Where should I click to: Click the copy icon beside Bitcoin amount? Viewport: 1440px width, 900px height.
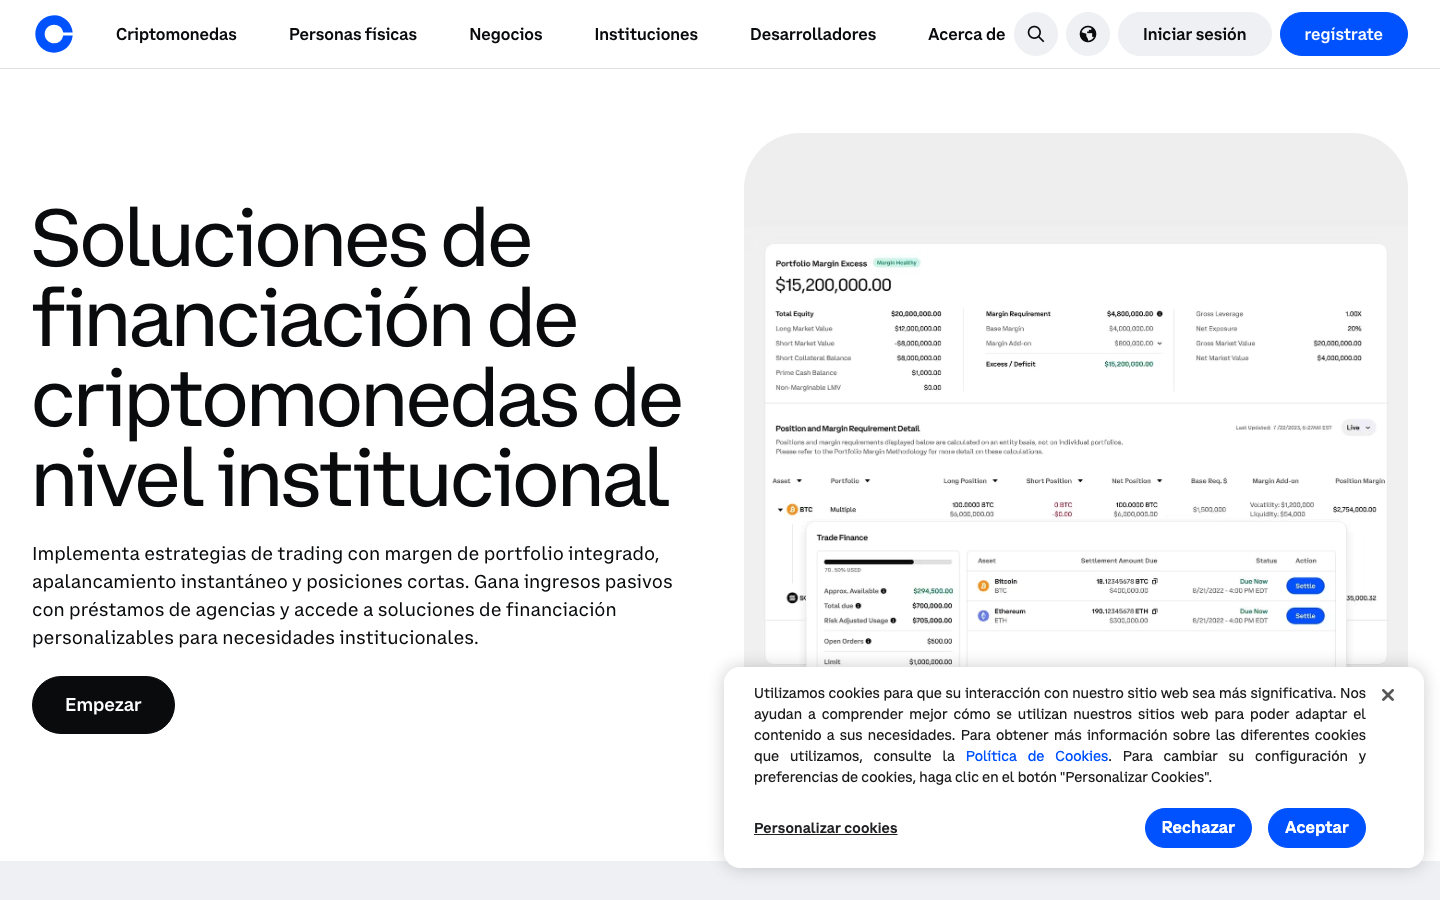(x=1155, y=581)
